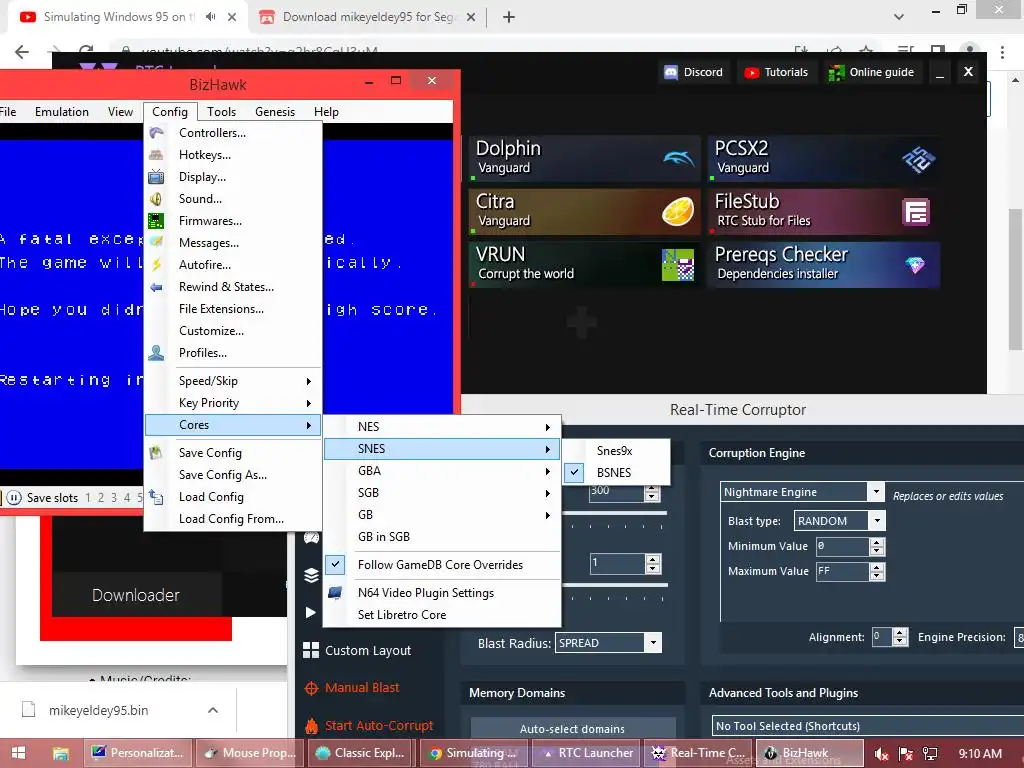Select save slot 3 in BizHawk
This screenshot has height=768, width=1024.
(114, 498)
